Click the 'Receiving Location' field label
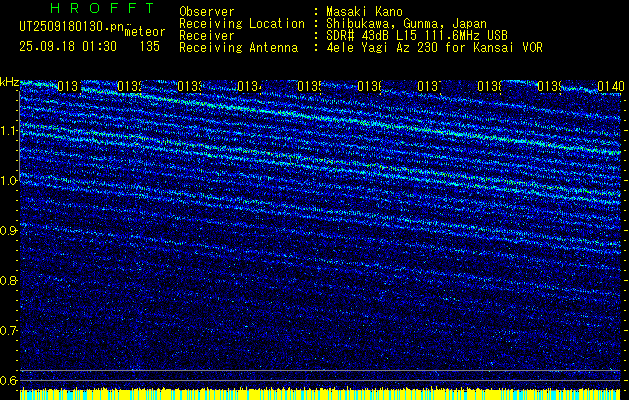This screenshot has width=629, height=400. [x=241, y=23]
